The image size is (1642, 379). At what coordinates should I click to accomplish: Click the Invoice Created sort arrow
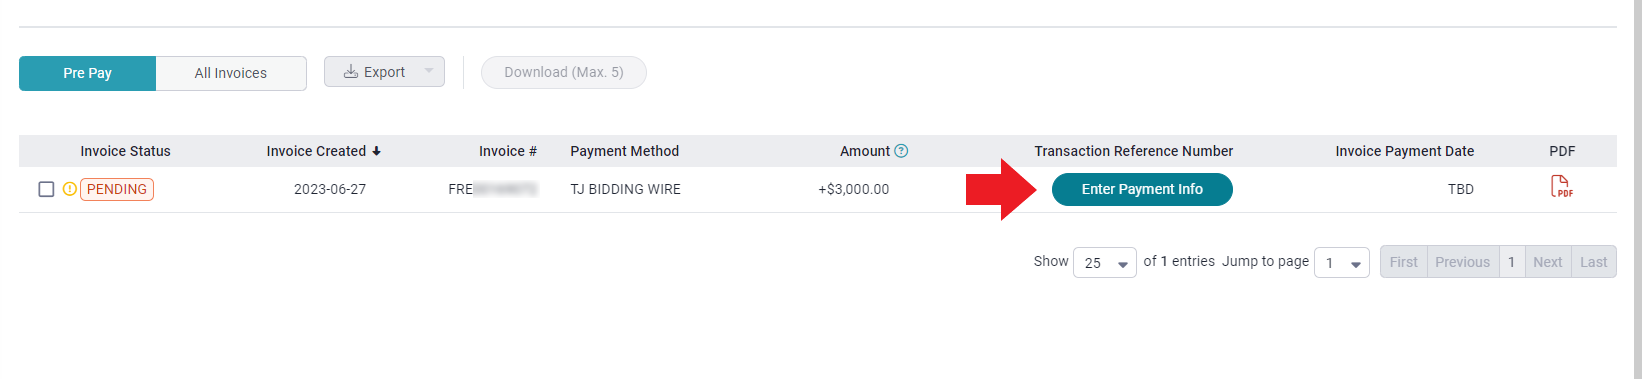[377, 151]
